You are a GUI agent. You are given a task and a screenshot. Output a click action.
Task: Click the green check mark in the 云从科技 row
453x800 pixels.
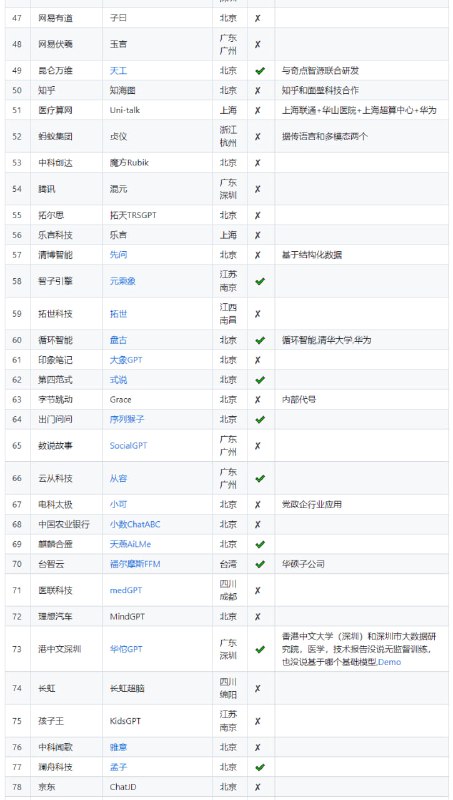click(260, 479)
